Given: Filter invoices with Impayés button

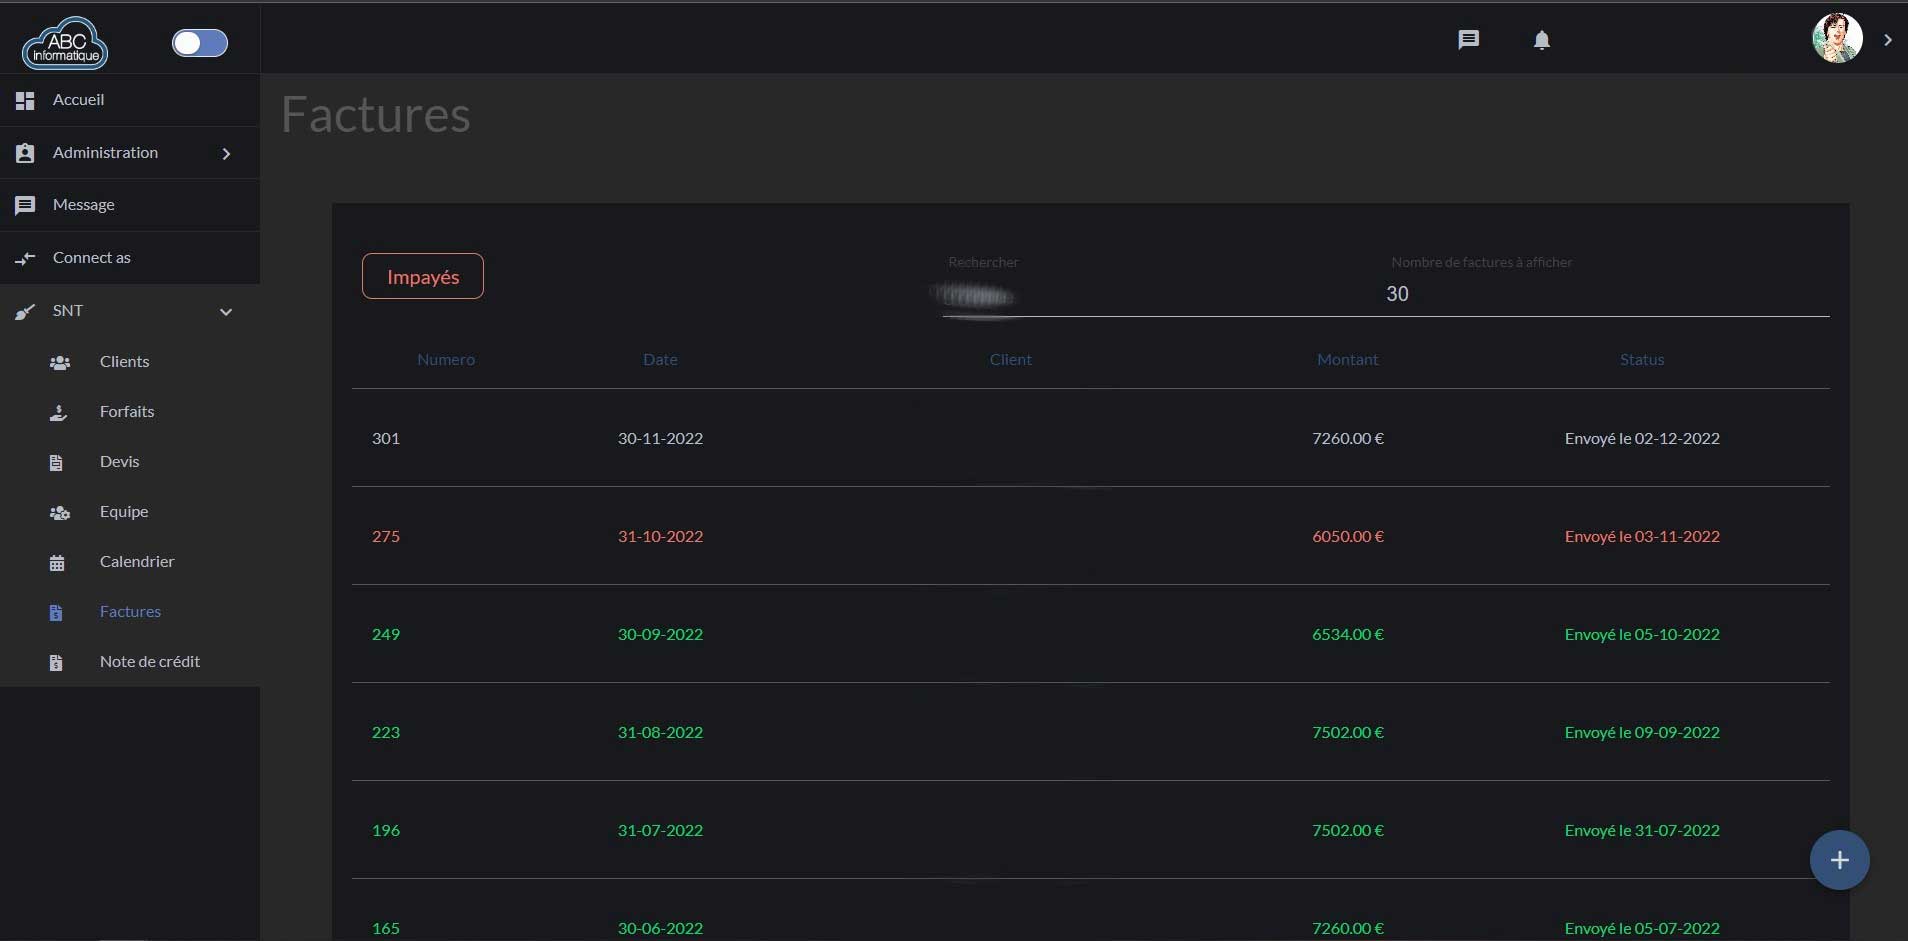Looking at the screenshot, I should pyautogui.click(x=422, y=276).
